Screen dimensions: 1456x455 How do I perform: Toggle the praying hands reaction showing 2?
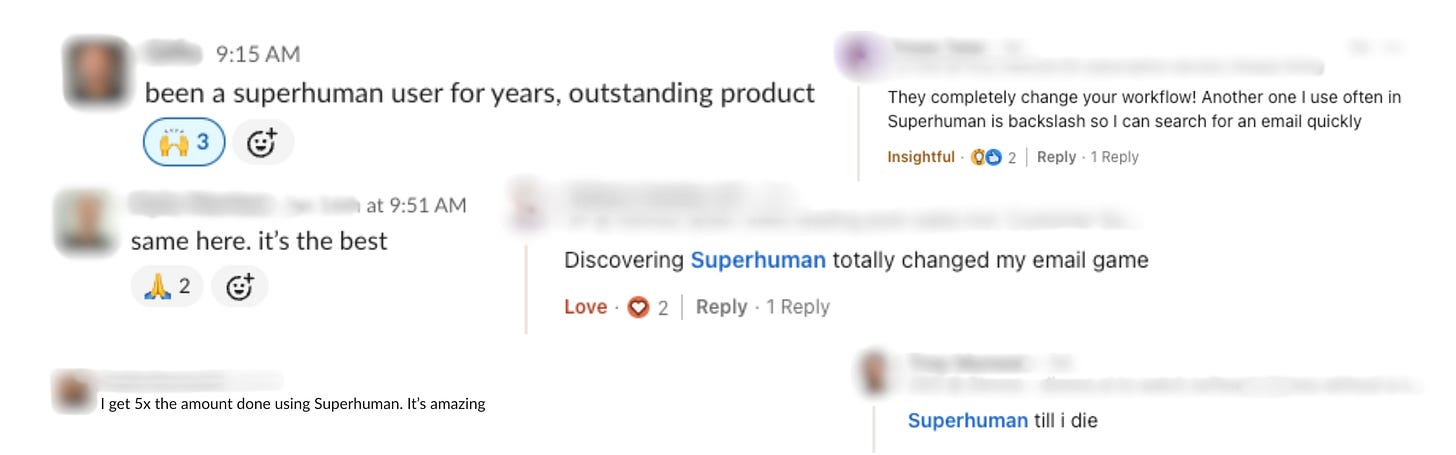166,287
